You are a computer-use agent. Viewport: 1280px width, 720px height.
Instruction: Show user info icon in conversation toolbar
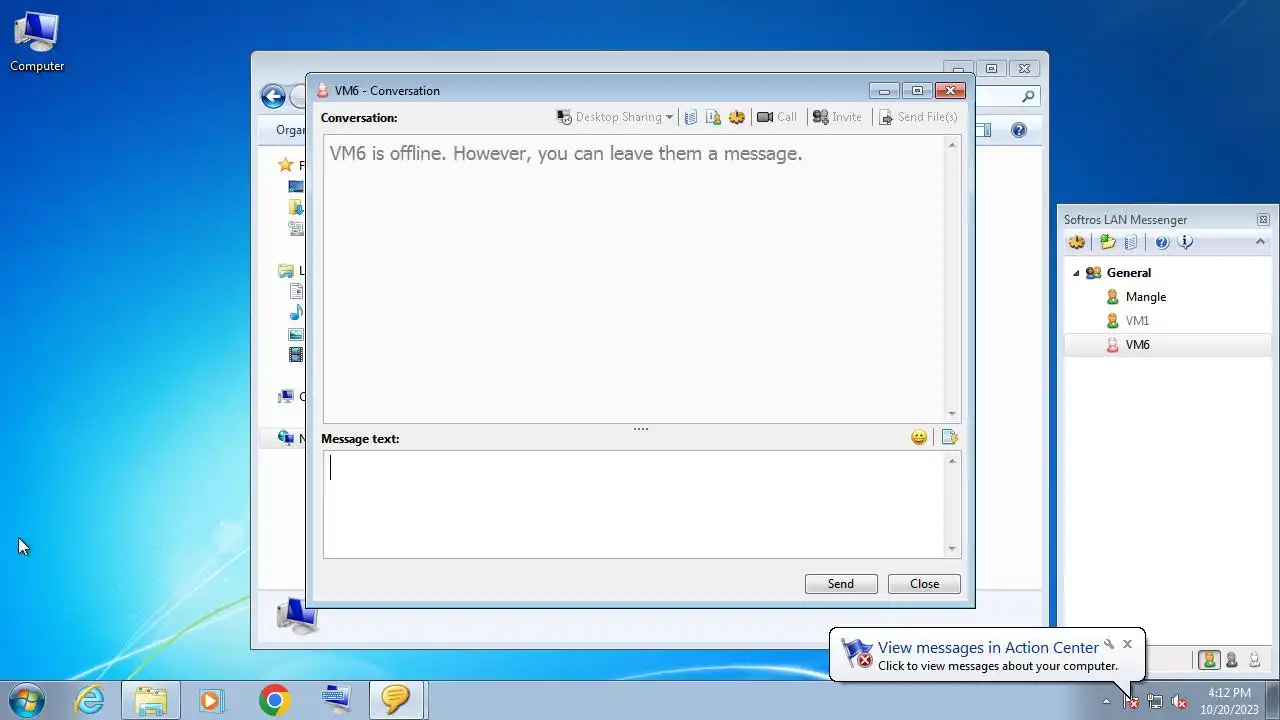click(713, 117)
